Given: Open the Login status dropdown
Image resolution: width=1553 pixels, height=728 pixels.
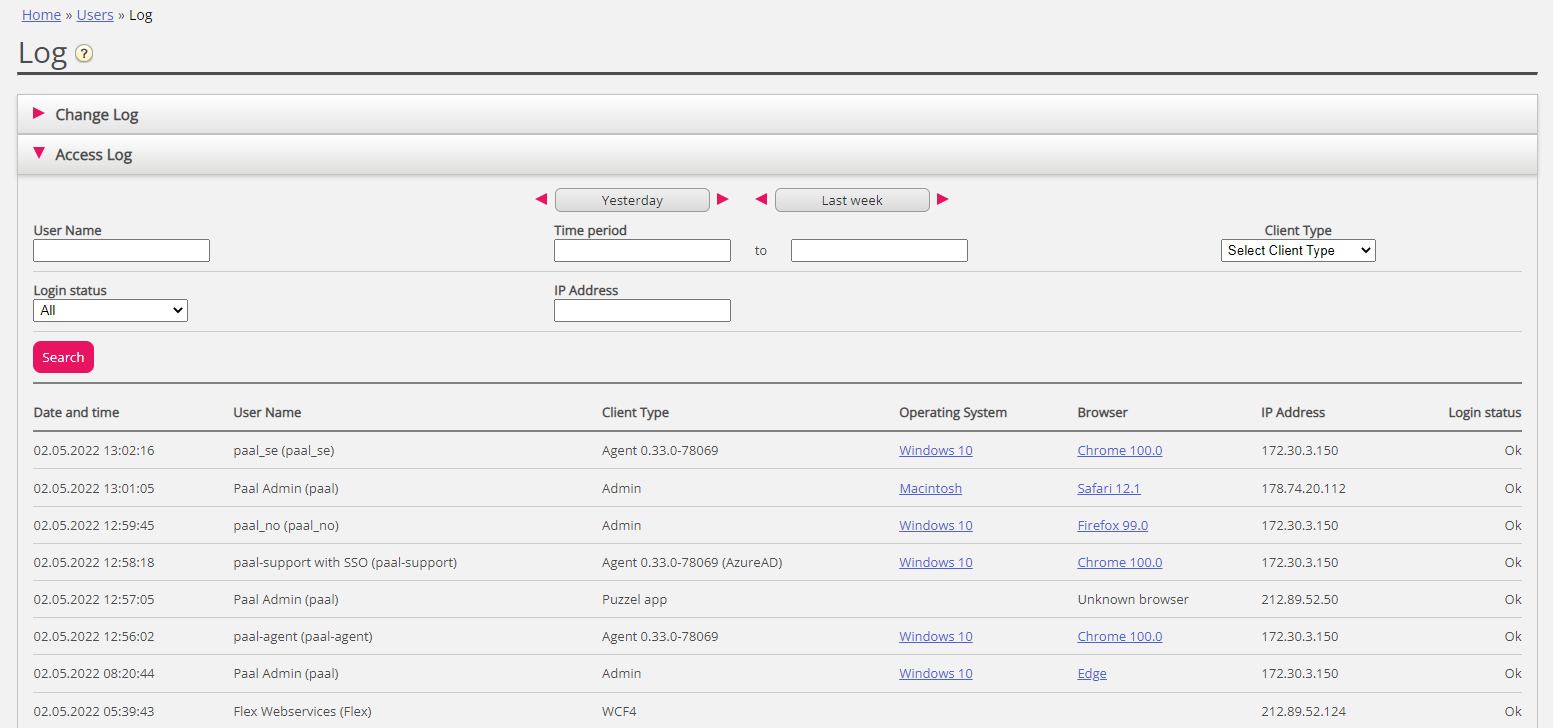Looking at the screenshot, I should (110, 311).
